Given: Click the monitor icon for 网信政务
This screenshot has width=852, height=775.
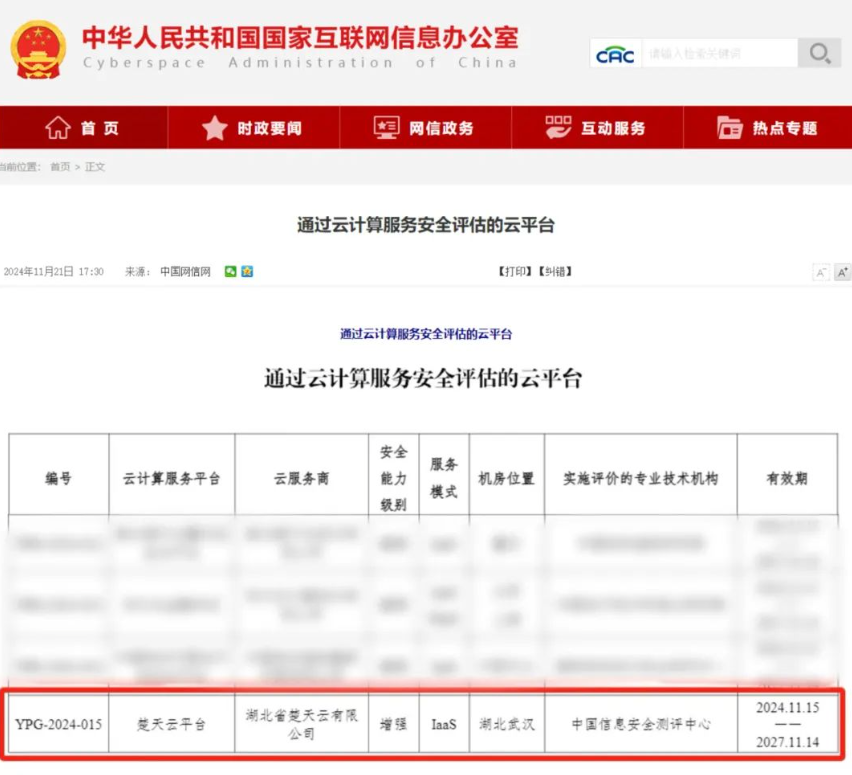Looking at the screenshot, I should click(x=387, y=128).
